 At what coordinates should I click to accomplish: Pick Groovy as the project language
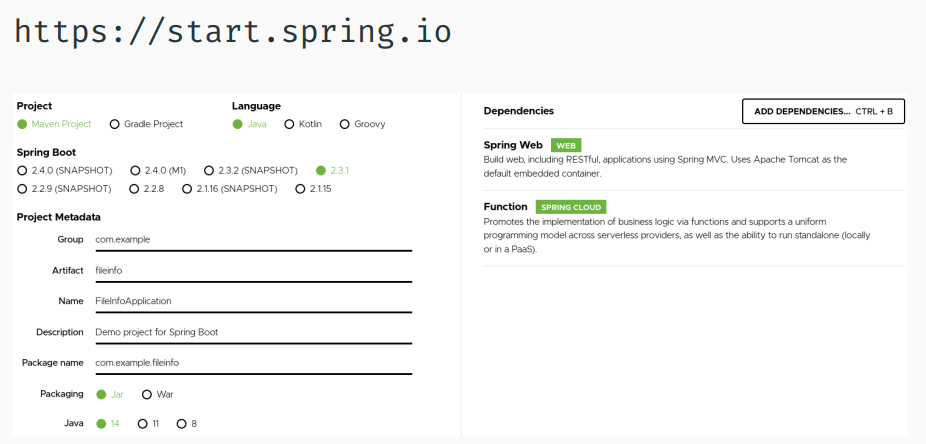pos(345,124)
